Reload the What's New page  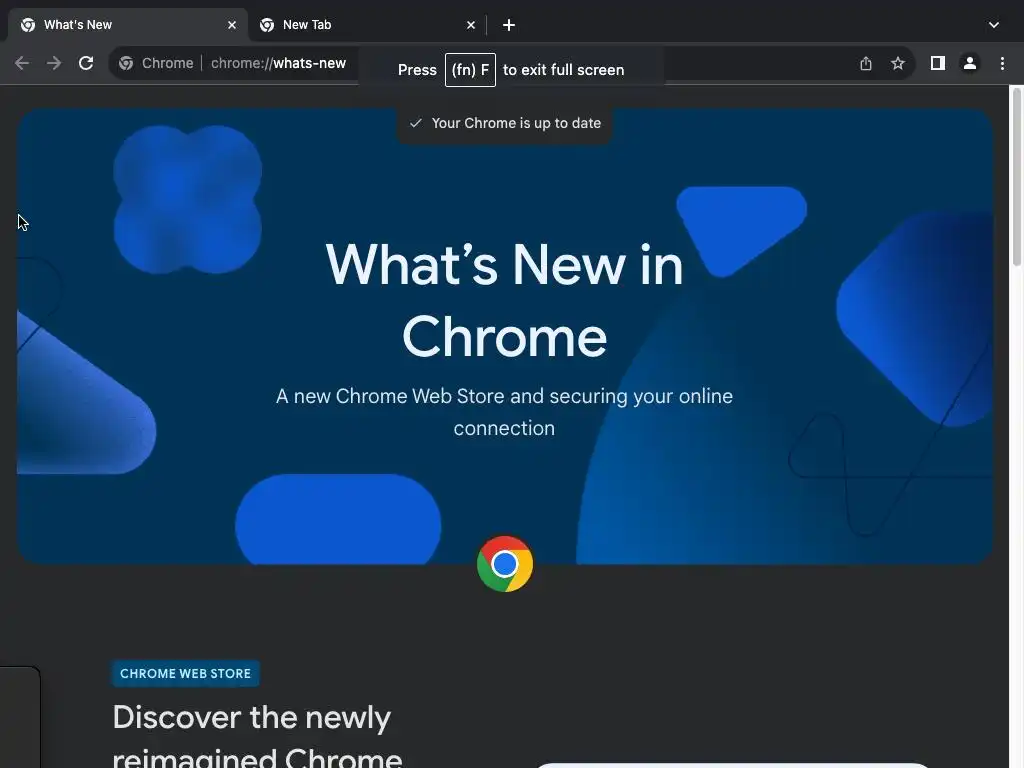[86, 63]
